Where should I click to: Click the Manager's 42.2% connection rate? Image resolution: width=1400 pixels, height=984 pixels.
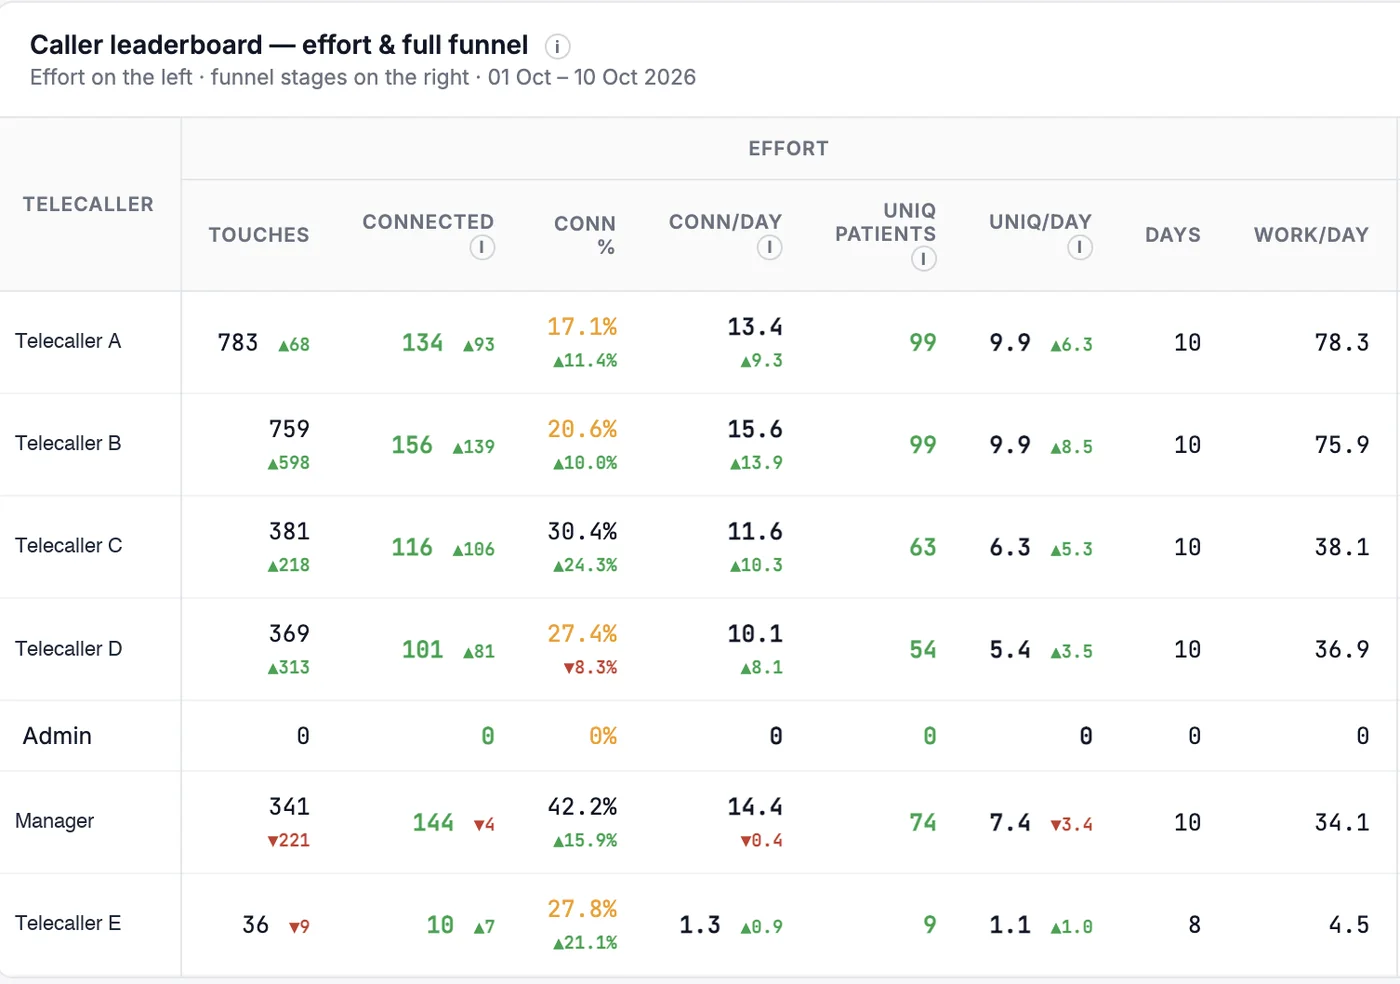click(582, 807)
